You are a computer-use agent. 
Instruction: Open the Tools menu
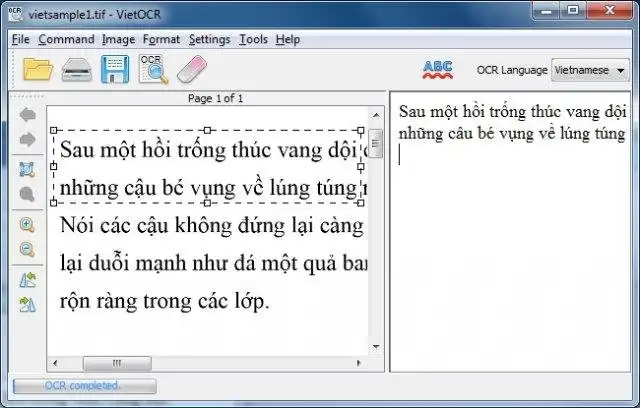tap(253, 40)
